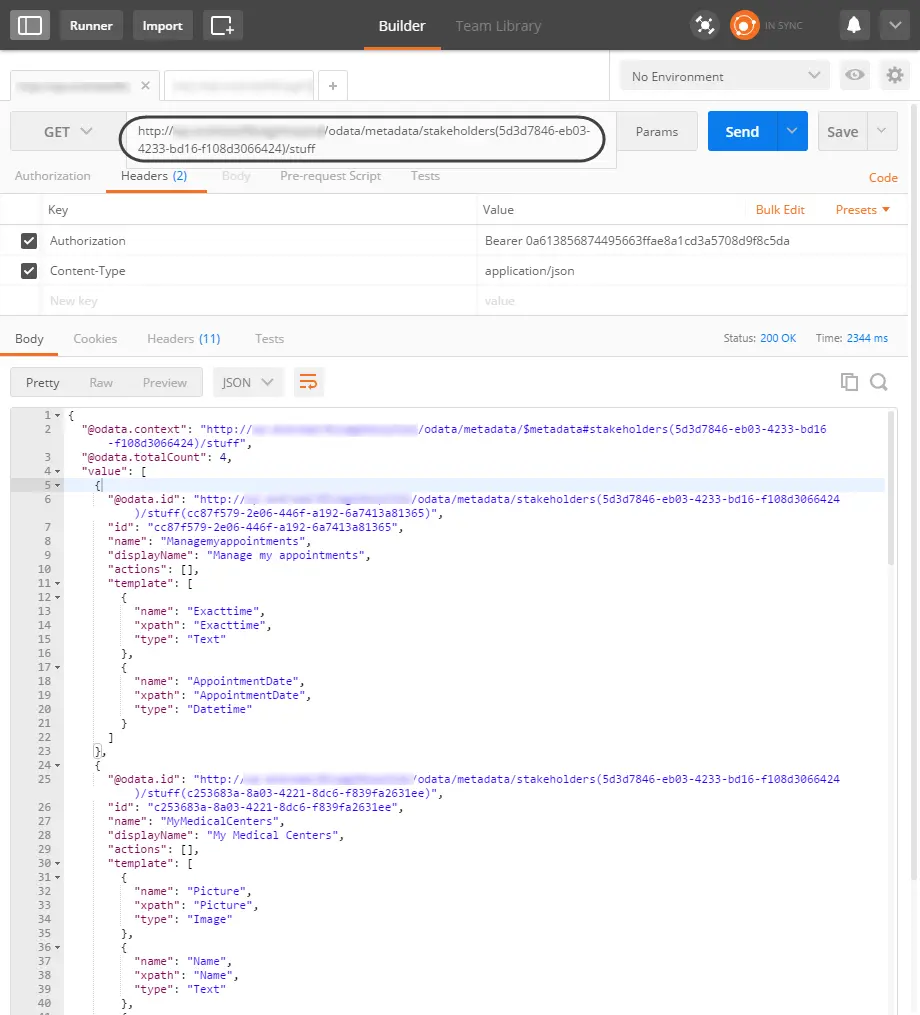This screenshot has width=920, height=1015.
Task: Click the Bulk Edit link
Action: 780,210
